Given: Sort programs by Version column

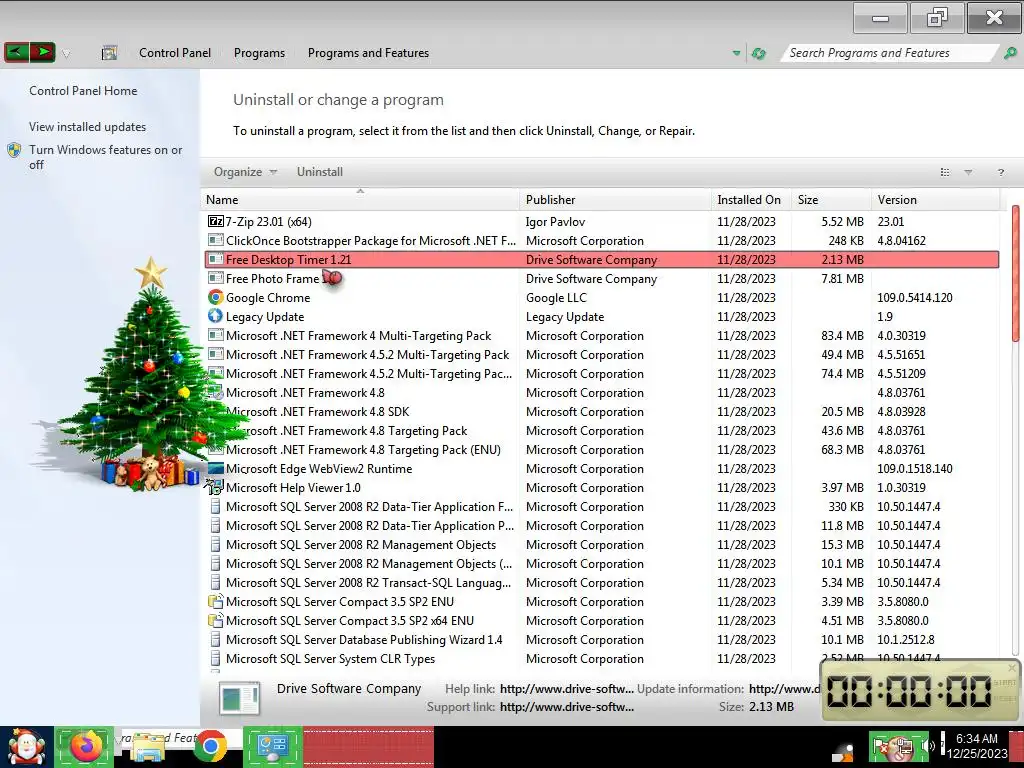Looking at the screenshot, I should pyautogui.click(x=935, y=200).
